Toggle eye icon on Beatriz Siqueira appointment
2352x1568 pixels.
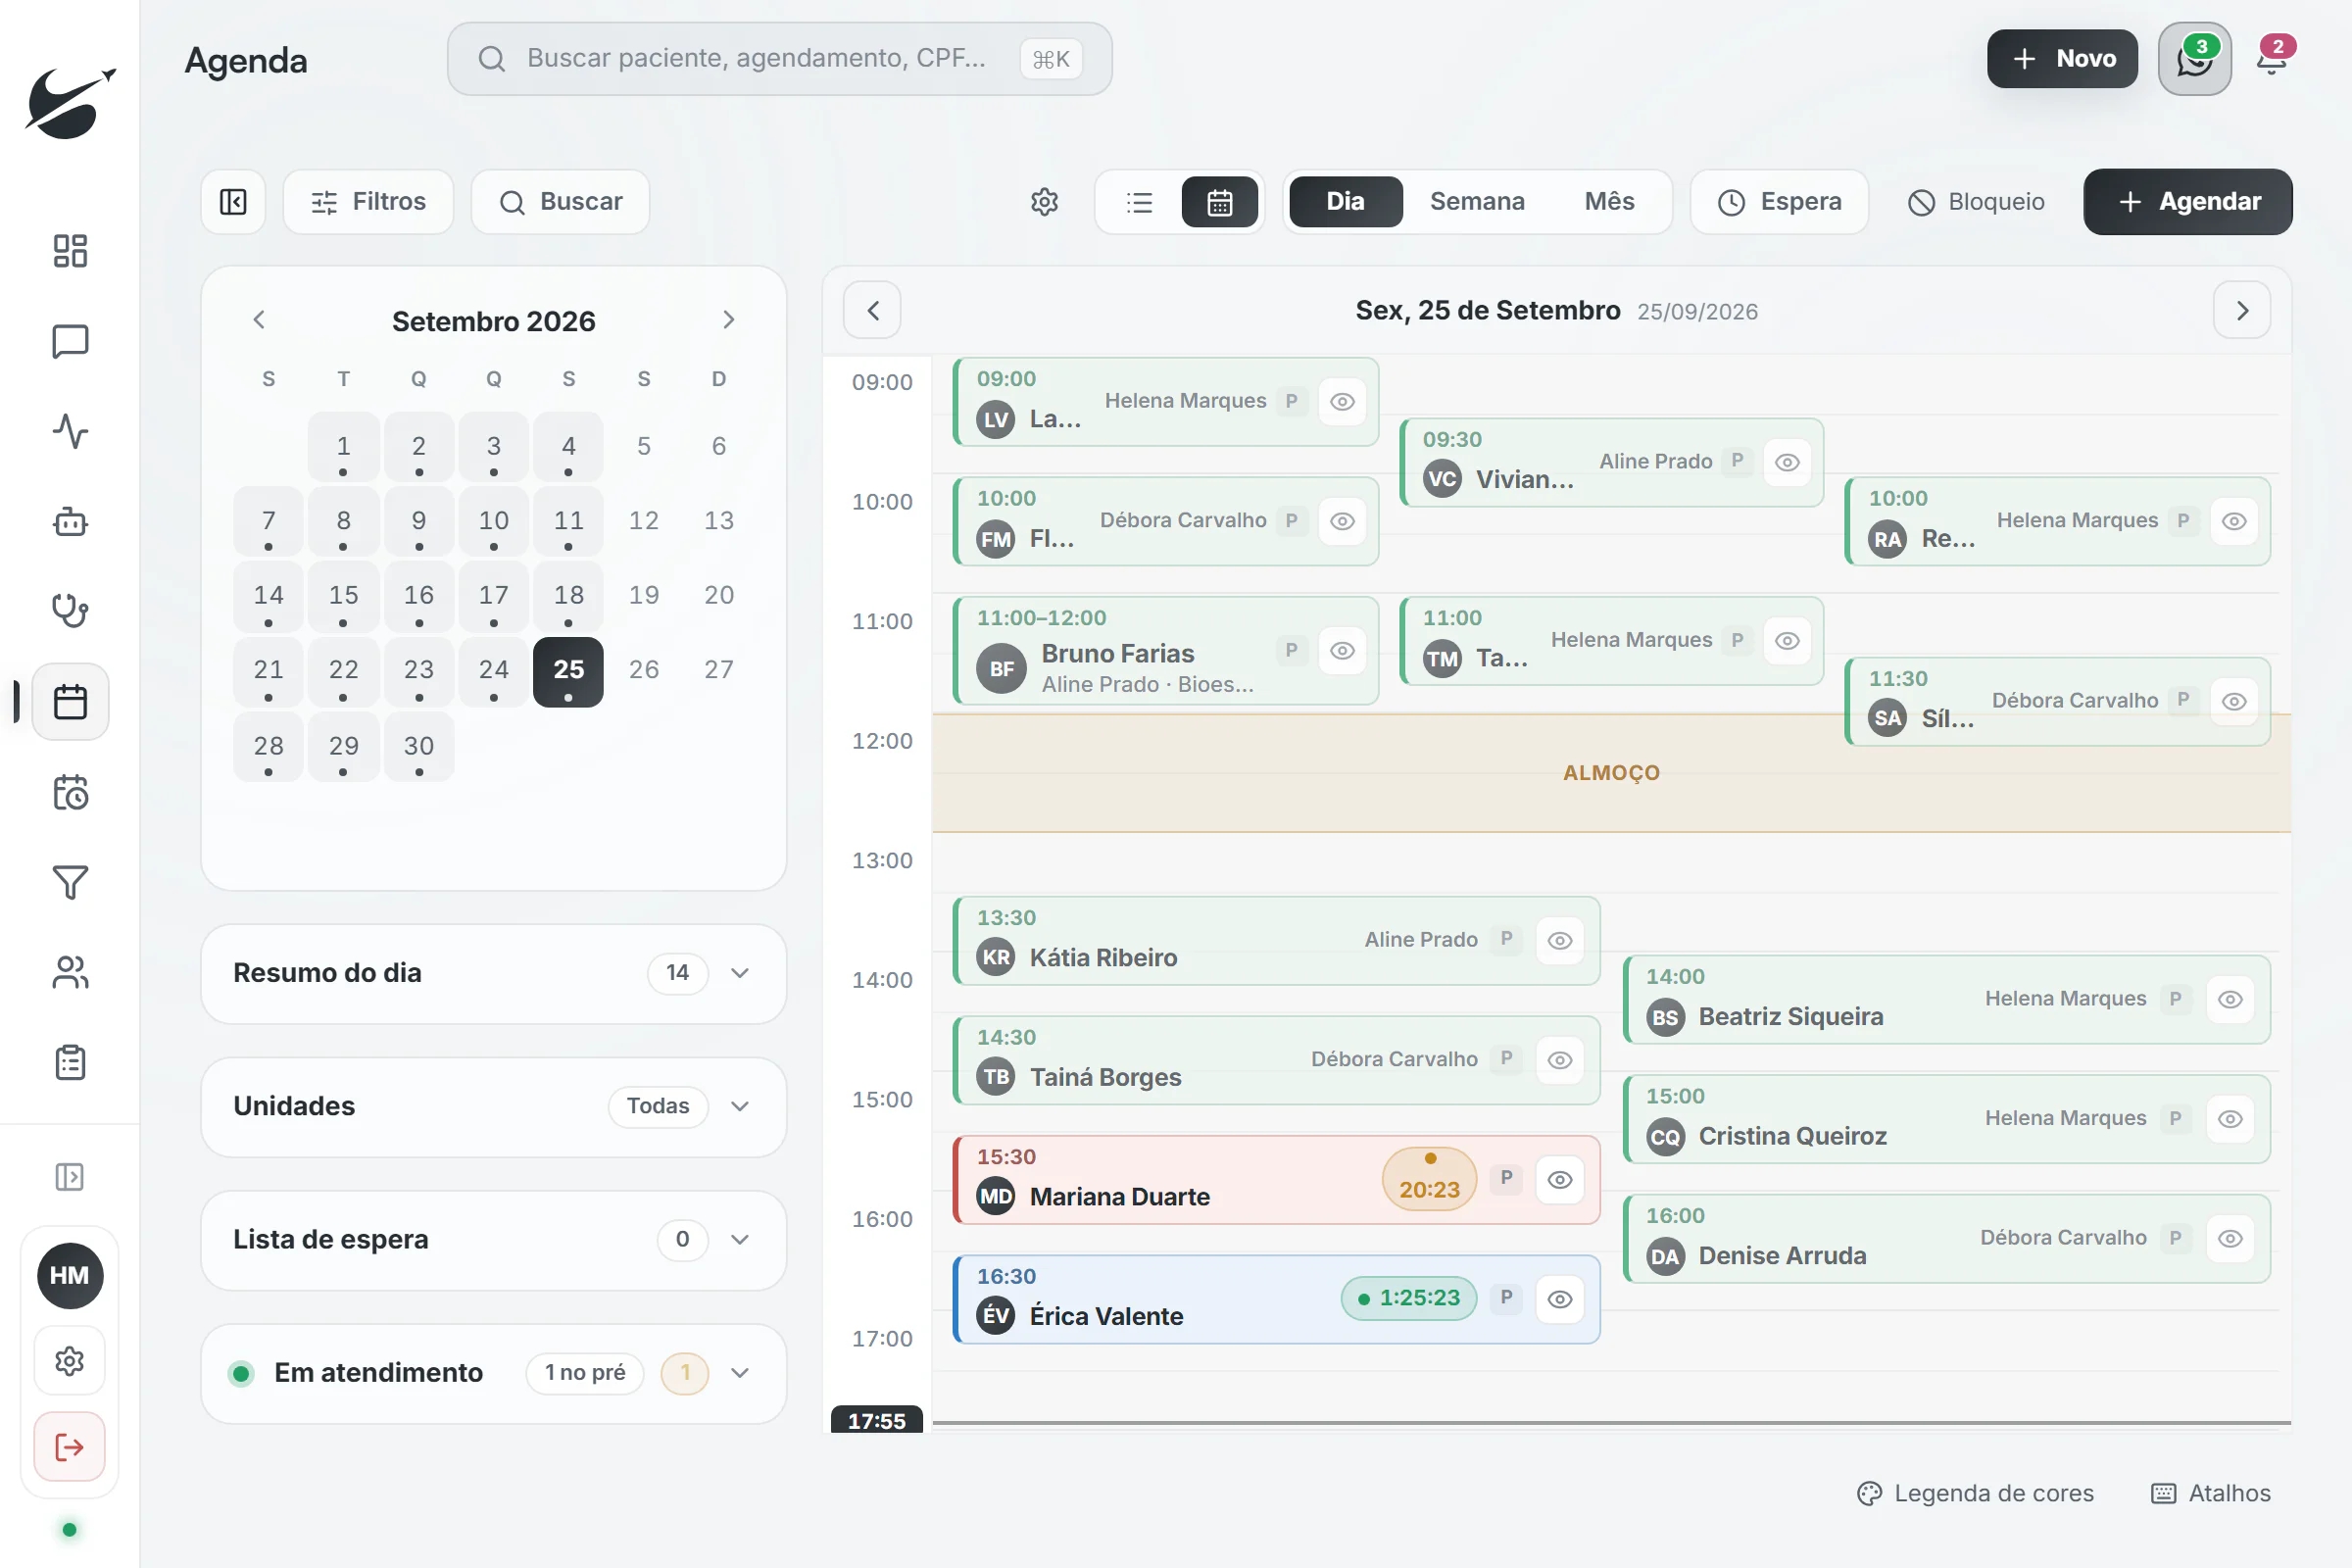tap(2230, 999)
